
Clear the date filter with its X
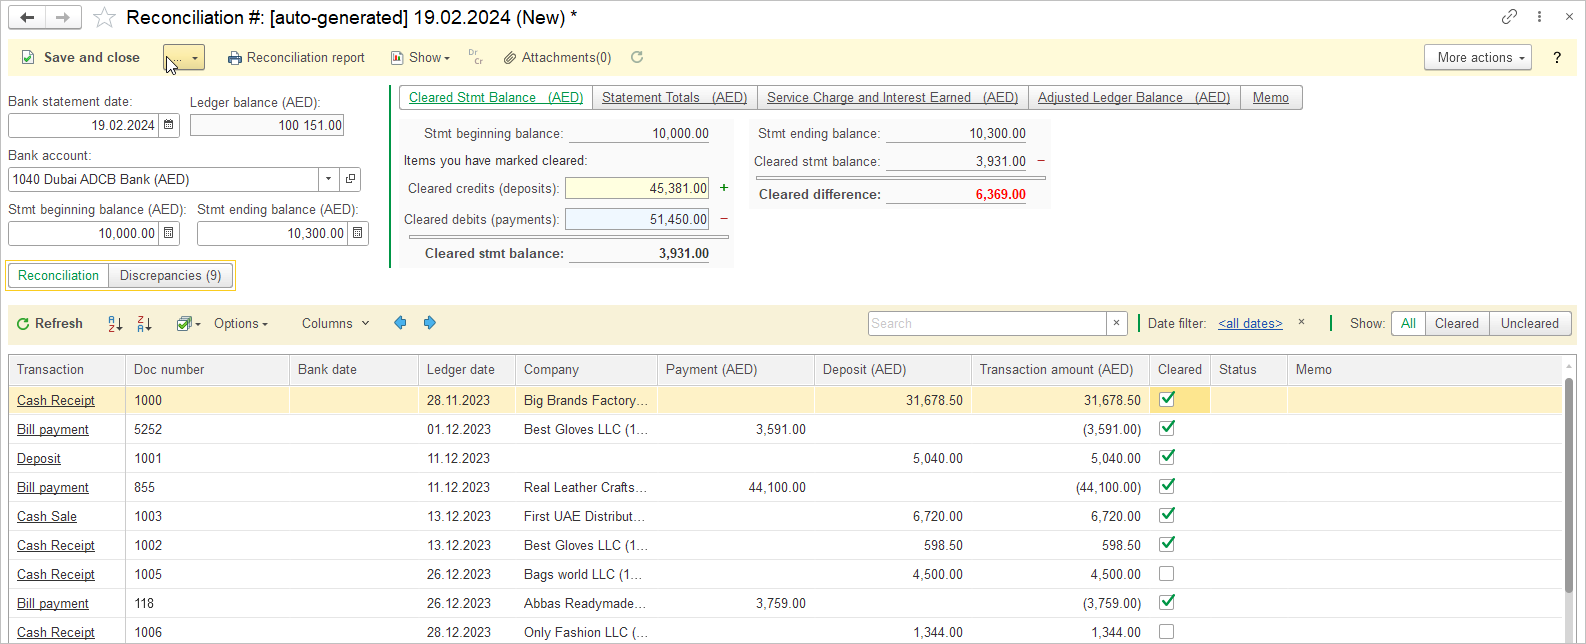pyautogui.click(x=1301, y=322)
